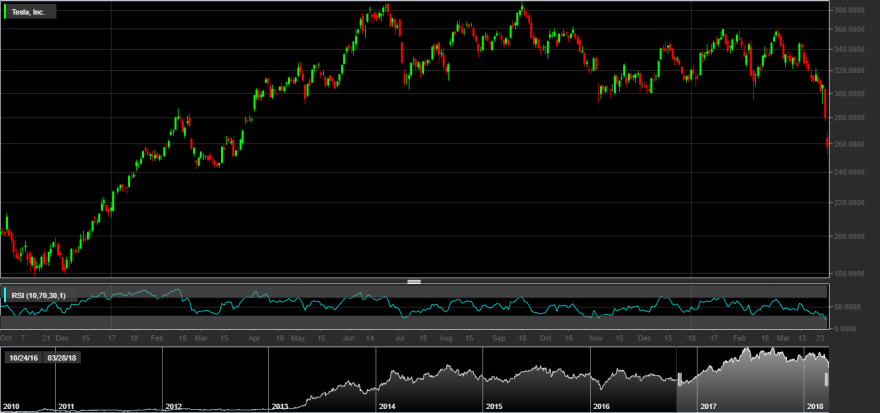Jump to 2013 in the overview timeline
Screen dimensions: 880x413
pyautogui.click(x=279, y=406)
